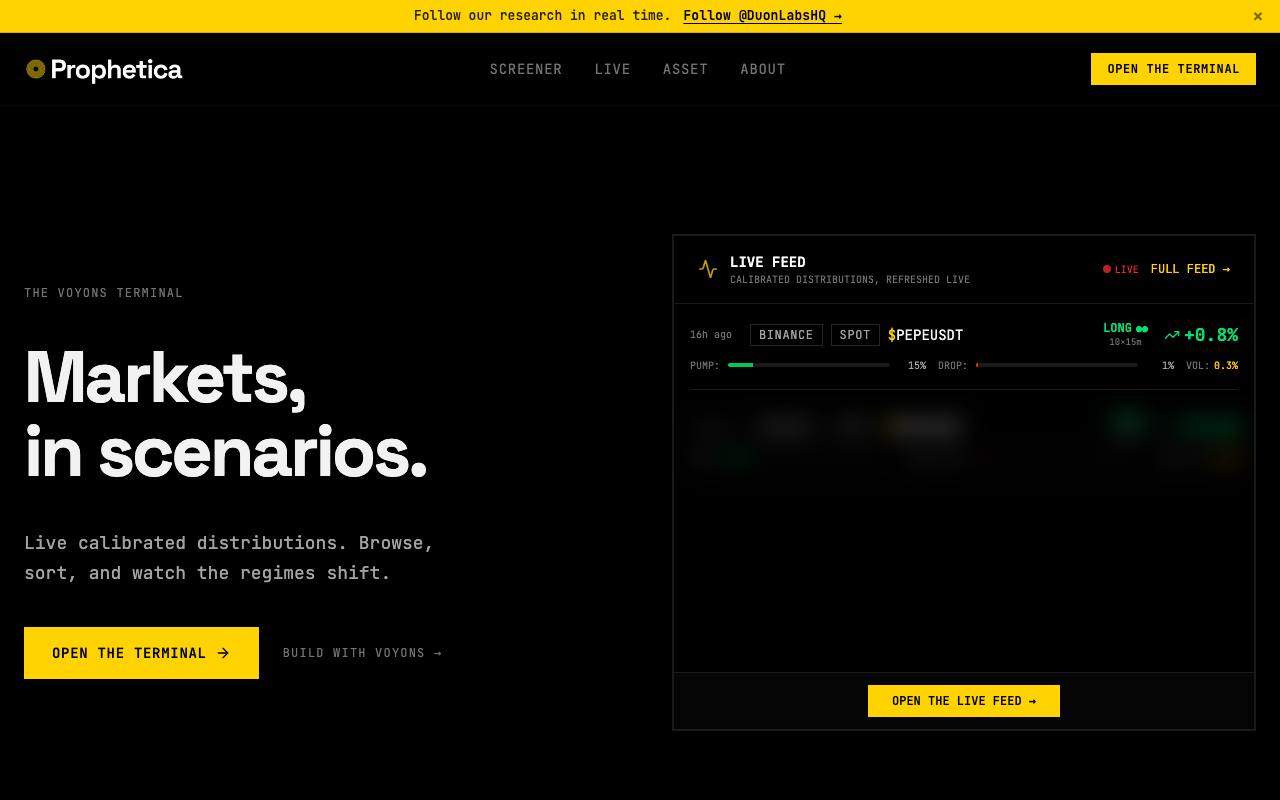Open the $PEPEUSDT ticker entry
Viewport: 1280px width, 800px height.
[x=926, y=335]
